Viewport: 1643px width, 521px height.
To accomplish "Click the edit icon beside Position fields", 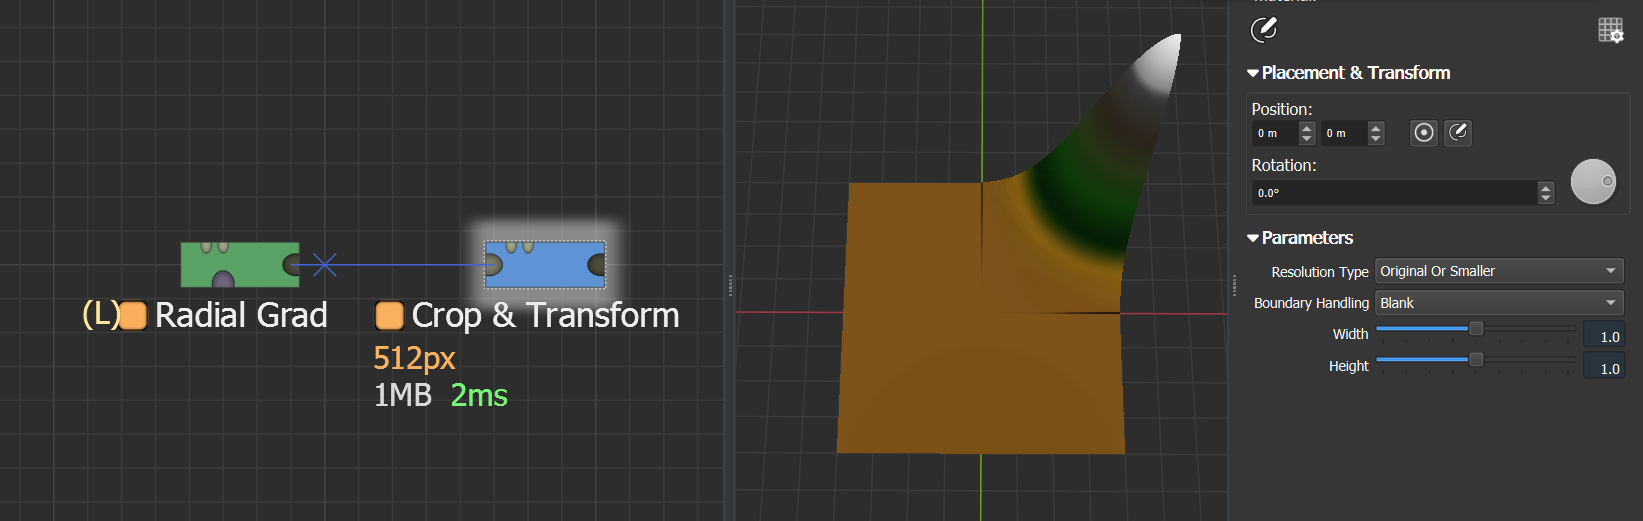I will (1458, 133).
